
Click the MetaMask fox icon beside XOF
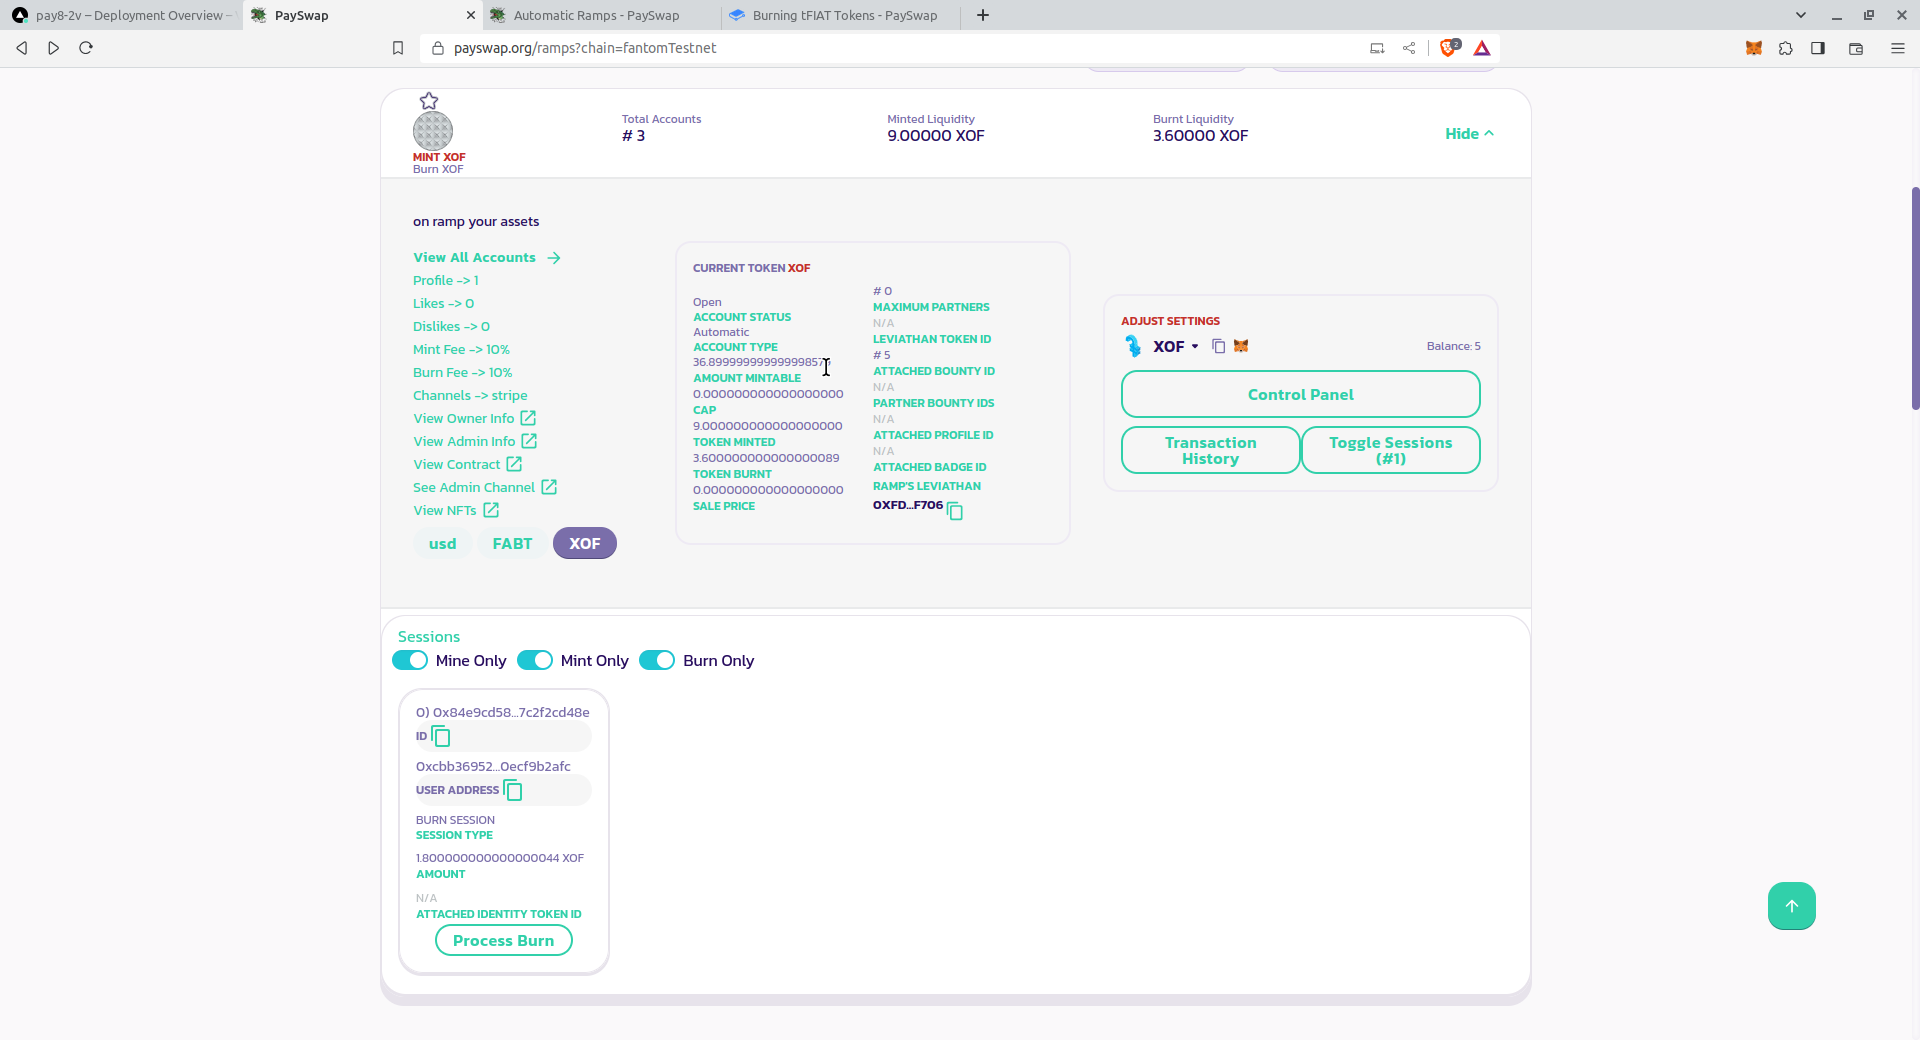tap(1241, 346)
